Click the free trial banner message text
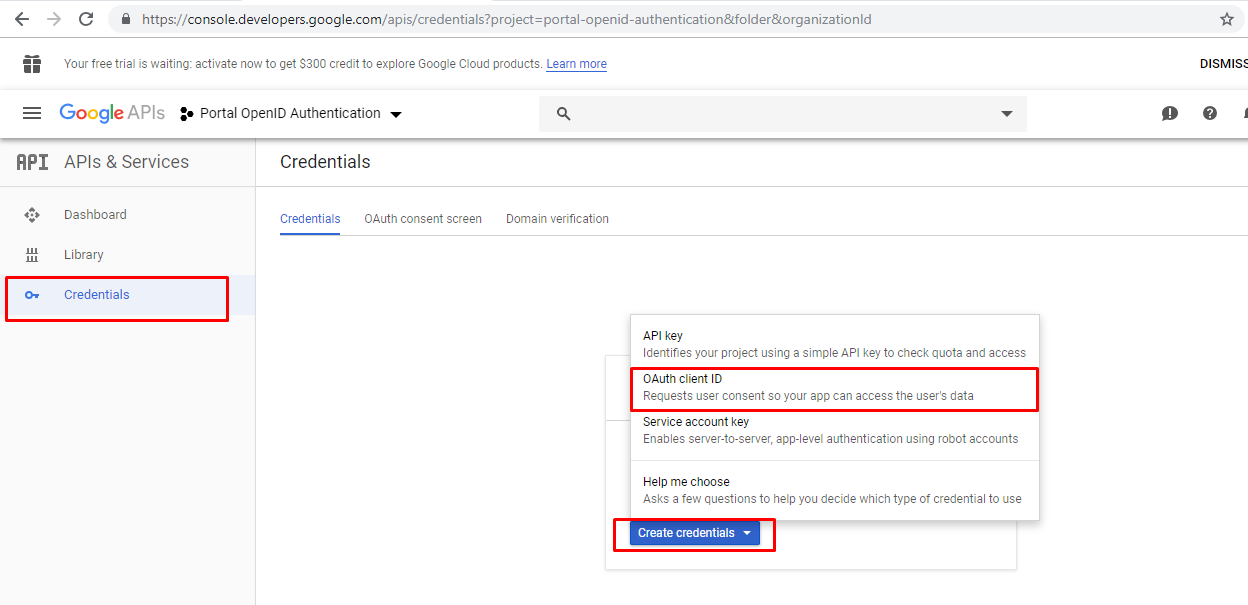The width and height of the screenshot is (1248, 605). pyautogui.click(x=303, y=64)
